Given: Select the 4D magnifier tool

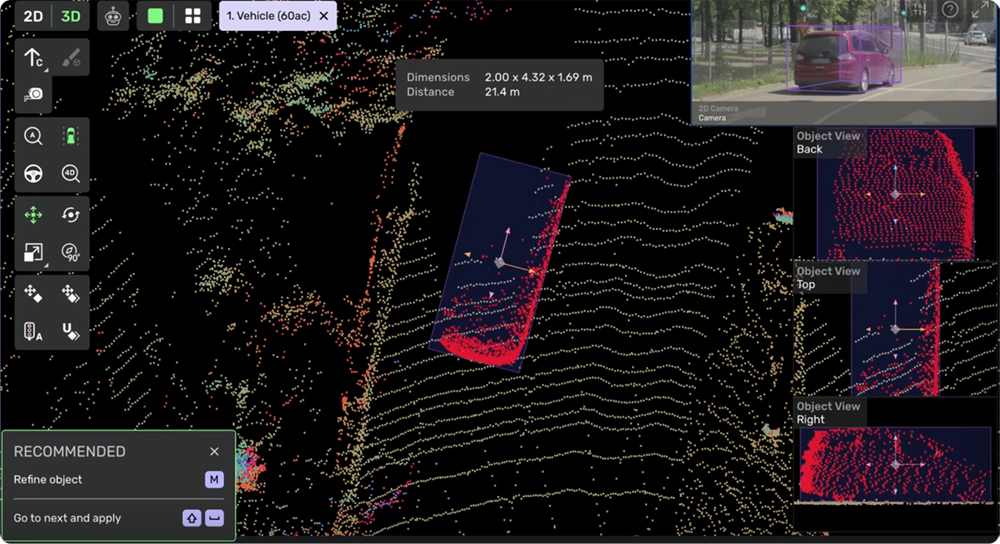Looking at the screenshot, I should click(70, 173).
